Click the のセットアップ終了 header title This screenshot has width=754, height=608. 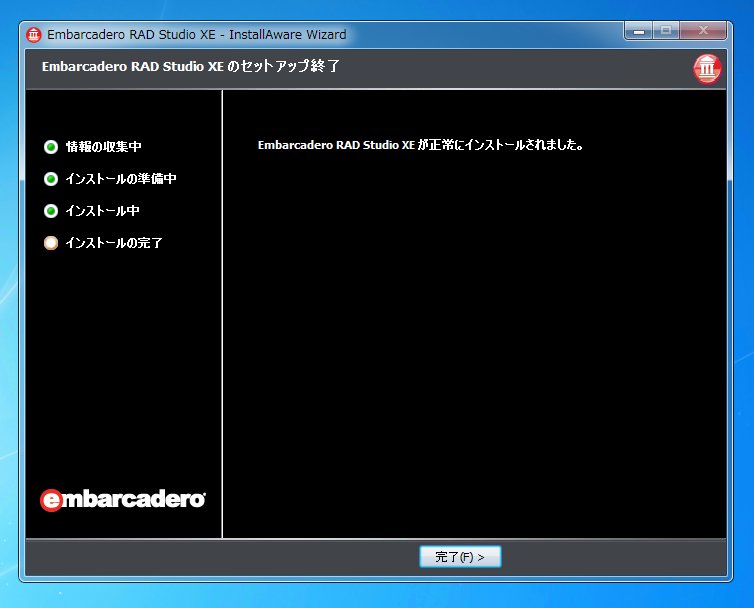click(x=191, y=66)
